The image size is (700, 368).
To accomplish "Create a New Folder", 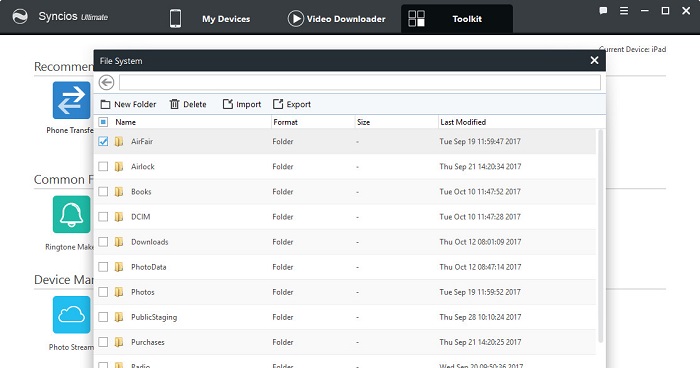I will 129,105.
